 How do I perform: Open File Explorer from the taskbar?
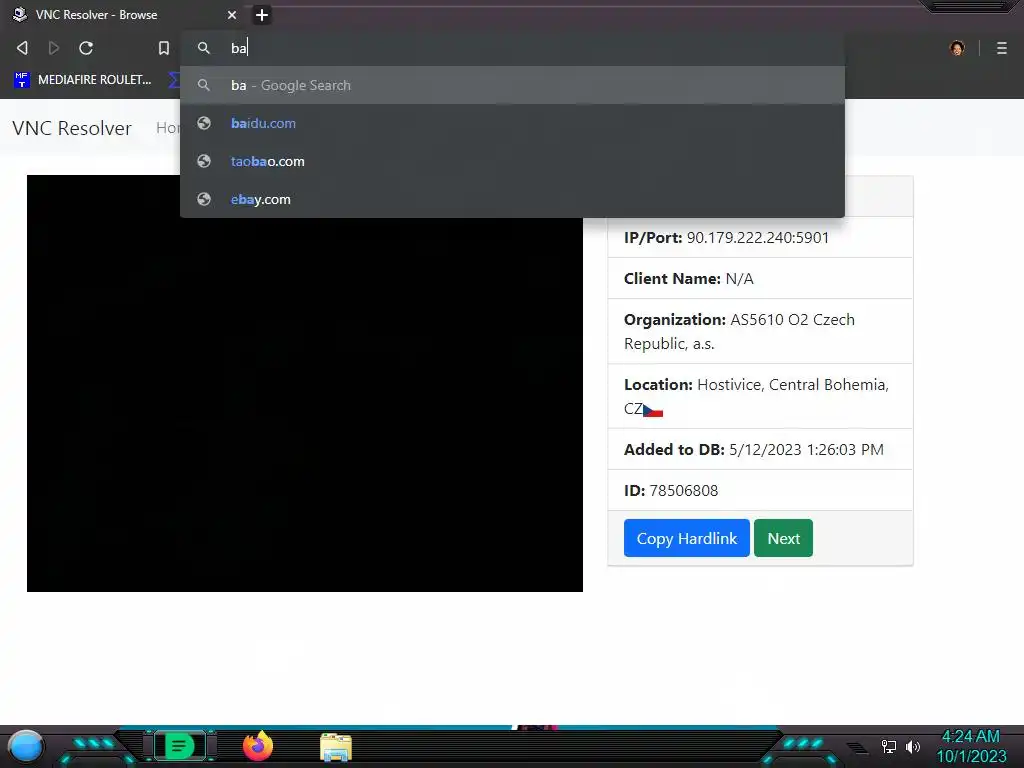(336, 747)
